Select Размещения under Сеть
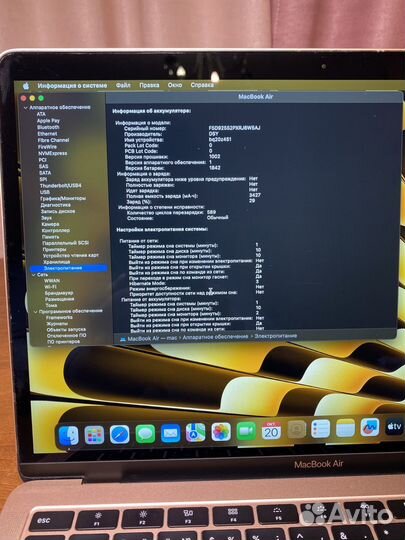Viewport: 405px width, 540px height. point(60,299)
